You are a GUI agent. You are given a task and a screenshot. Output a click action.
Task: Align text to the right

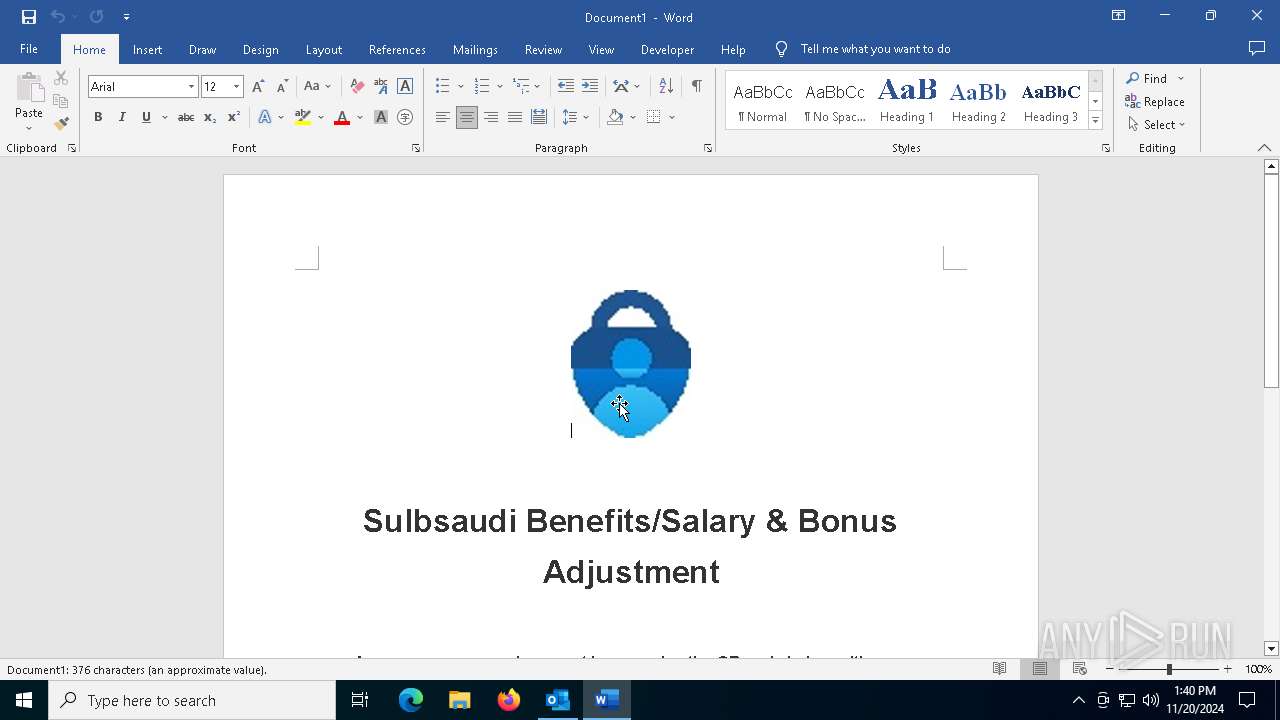click(x=491, y=117)
